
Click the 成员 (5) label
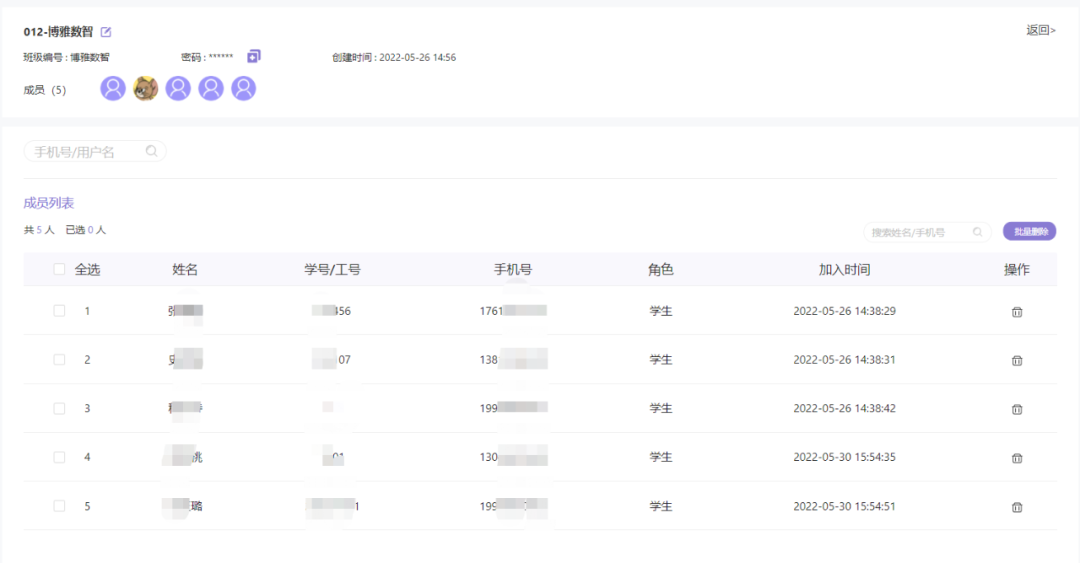tap(45, 90)
